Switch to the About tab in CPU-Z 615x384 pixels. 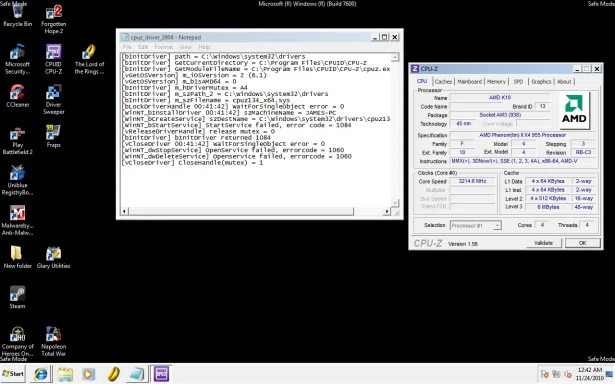(x=564, y=82)
